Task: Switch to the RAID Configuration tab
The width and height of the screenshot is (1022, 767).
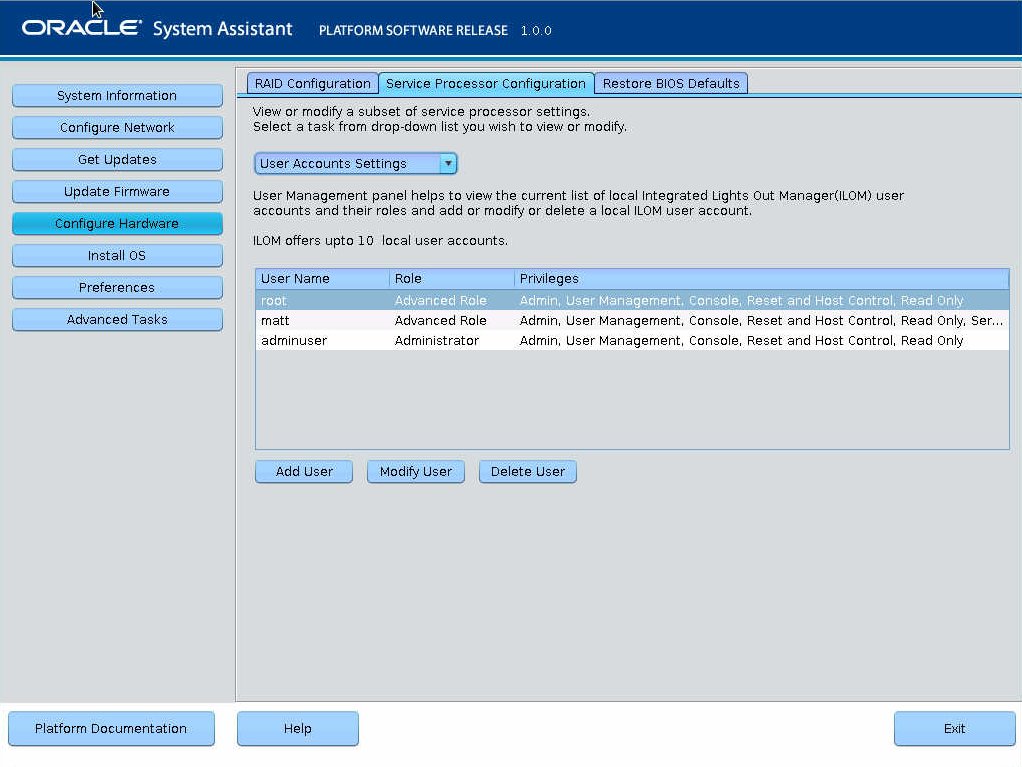Action: pos(312,83)
